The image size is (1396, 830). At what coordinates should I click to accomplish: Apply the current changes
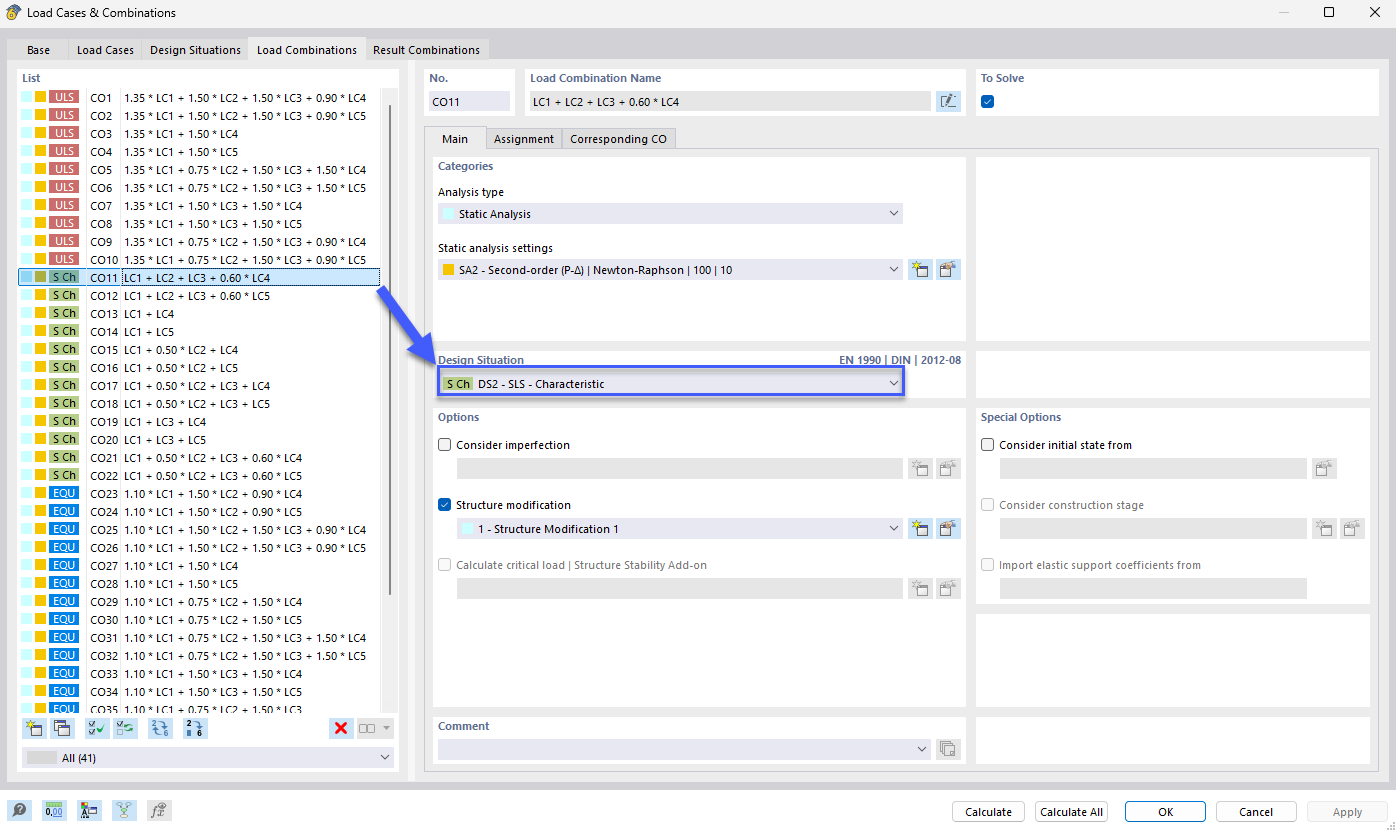pos(1347,811)
